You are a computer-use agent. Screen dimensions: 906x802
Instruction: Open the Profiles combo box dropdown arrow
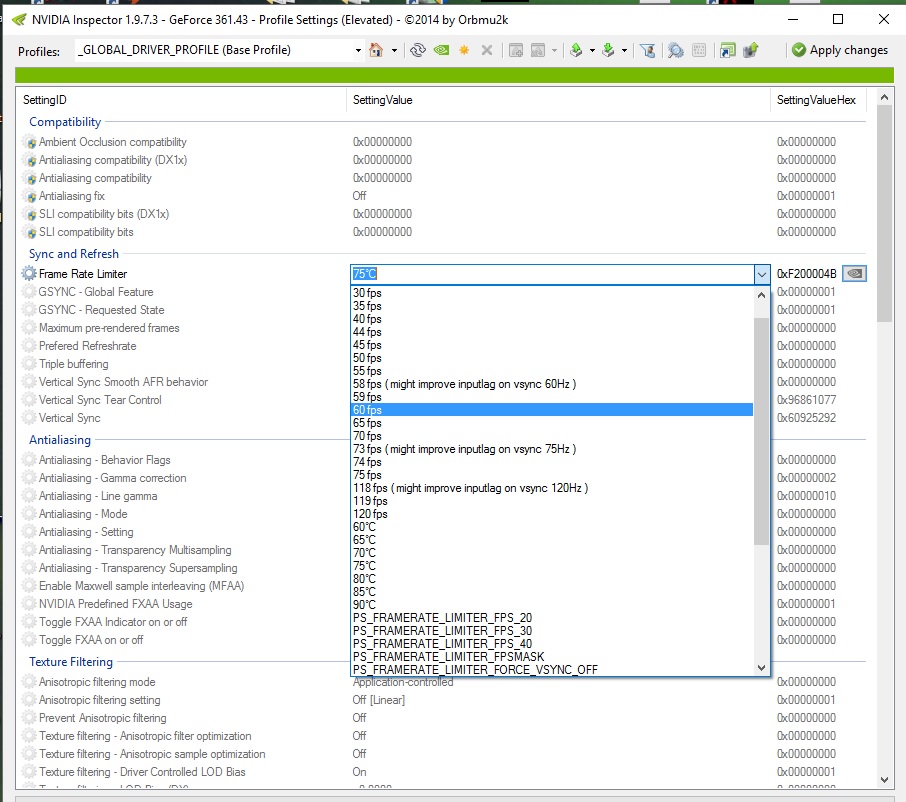(358, 50)
